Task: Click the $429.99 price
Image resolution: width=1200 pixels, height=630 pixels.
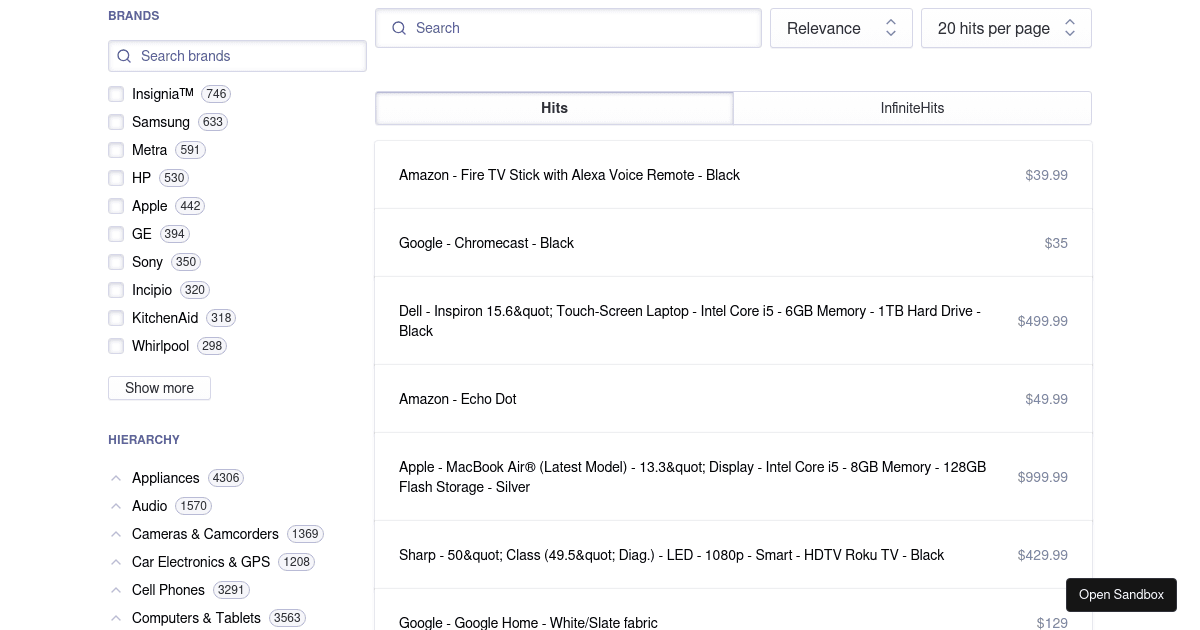Action: coord(1043,555)
